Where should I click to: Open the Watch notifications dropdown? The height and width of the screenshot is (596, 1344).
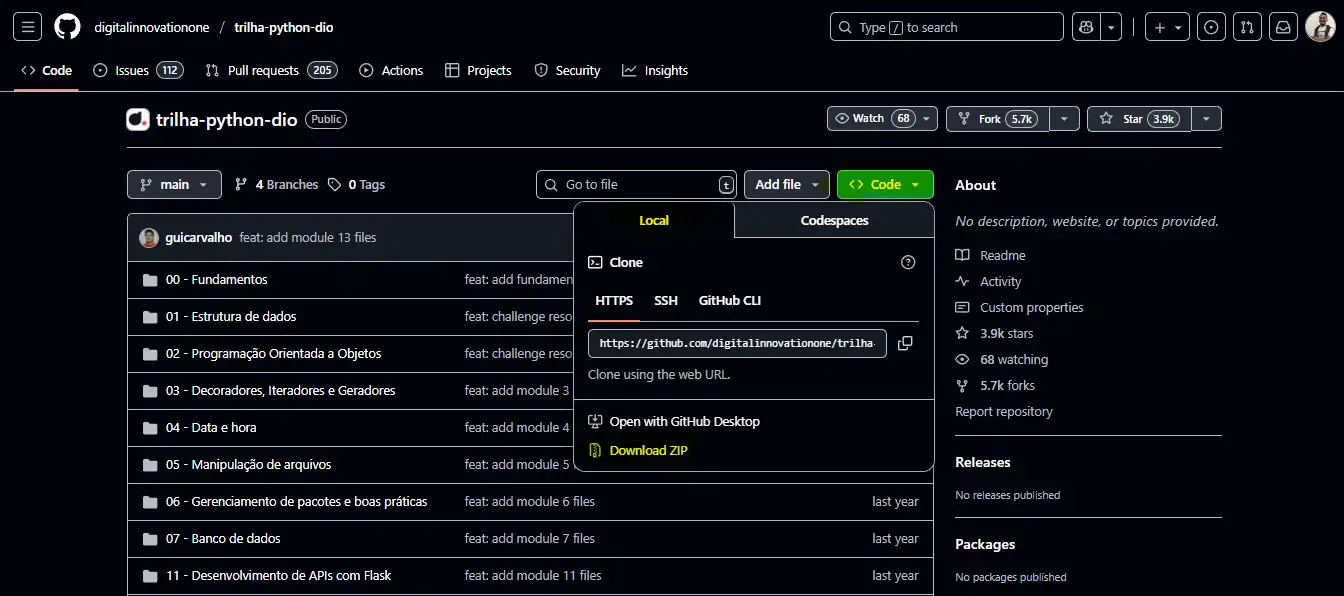coord(882,119)
